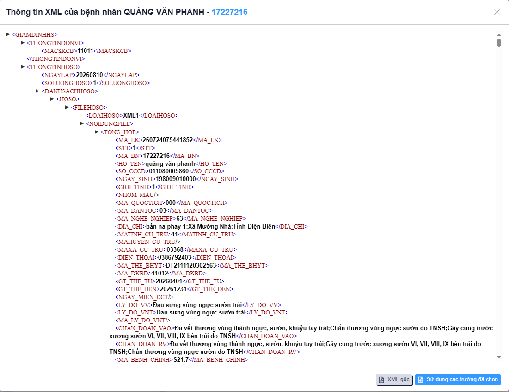Select the MA_BENH_CHINH value S21.7

coord(181,360)
